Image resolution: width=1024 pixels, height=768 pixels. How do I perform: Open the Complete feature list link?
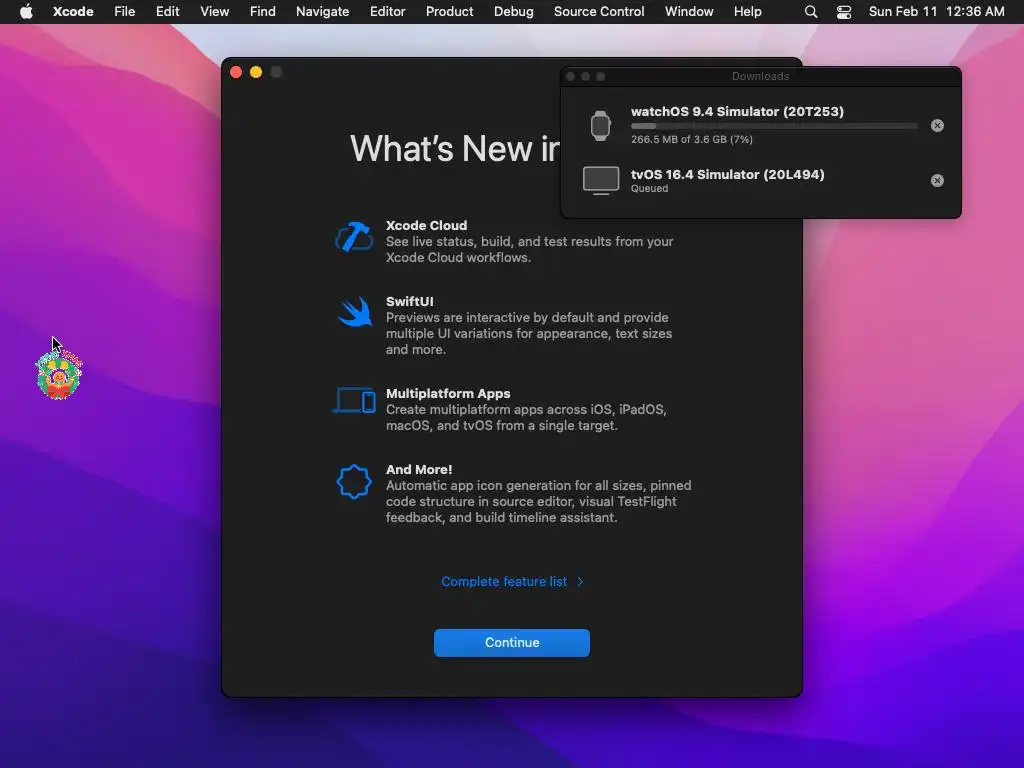pyautogui.click(x=504, y=581)
